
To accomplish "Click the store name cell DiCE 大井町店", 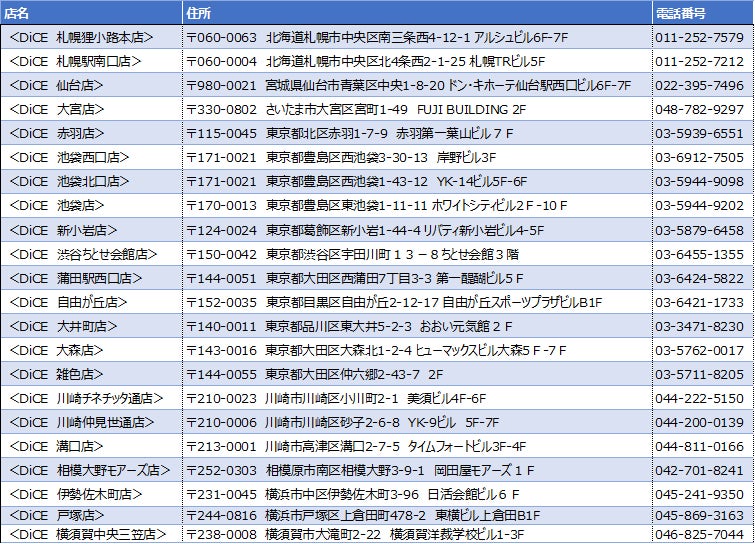I will point(91,326).
